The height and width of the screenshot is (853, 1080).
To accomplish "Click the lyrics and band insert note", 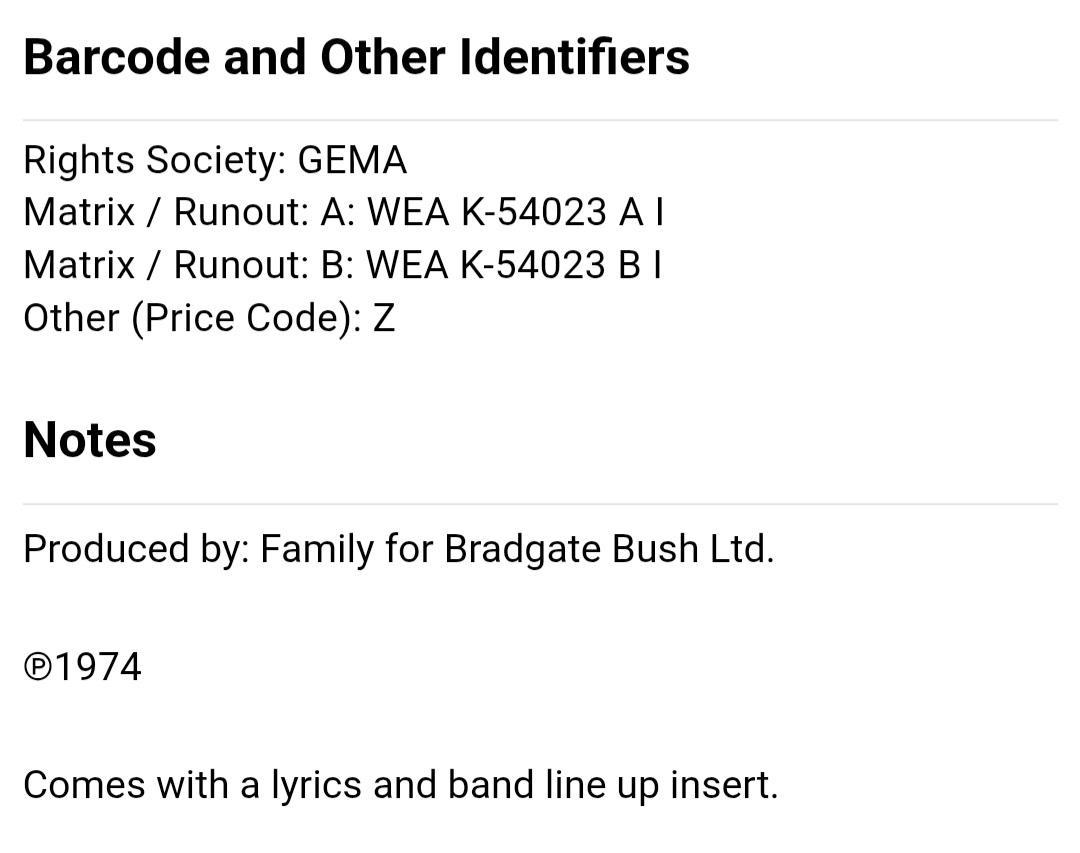I will 401,785.
